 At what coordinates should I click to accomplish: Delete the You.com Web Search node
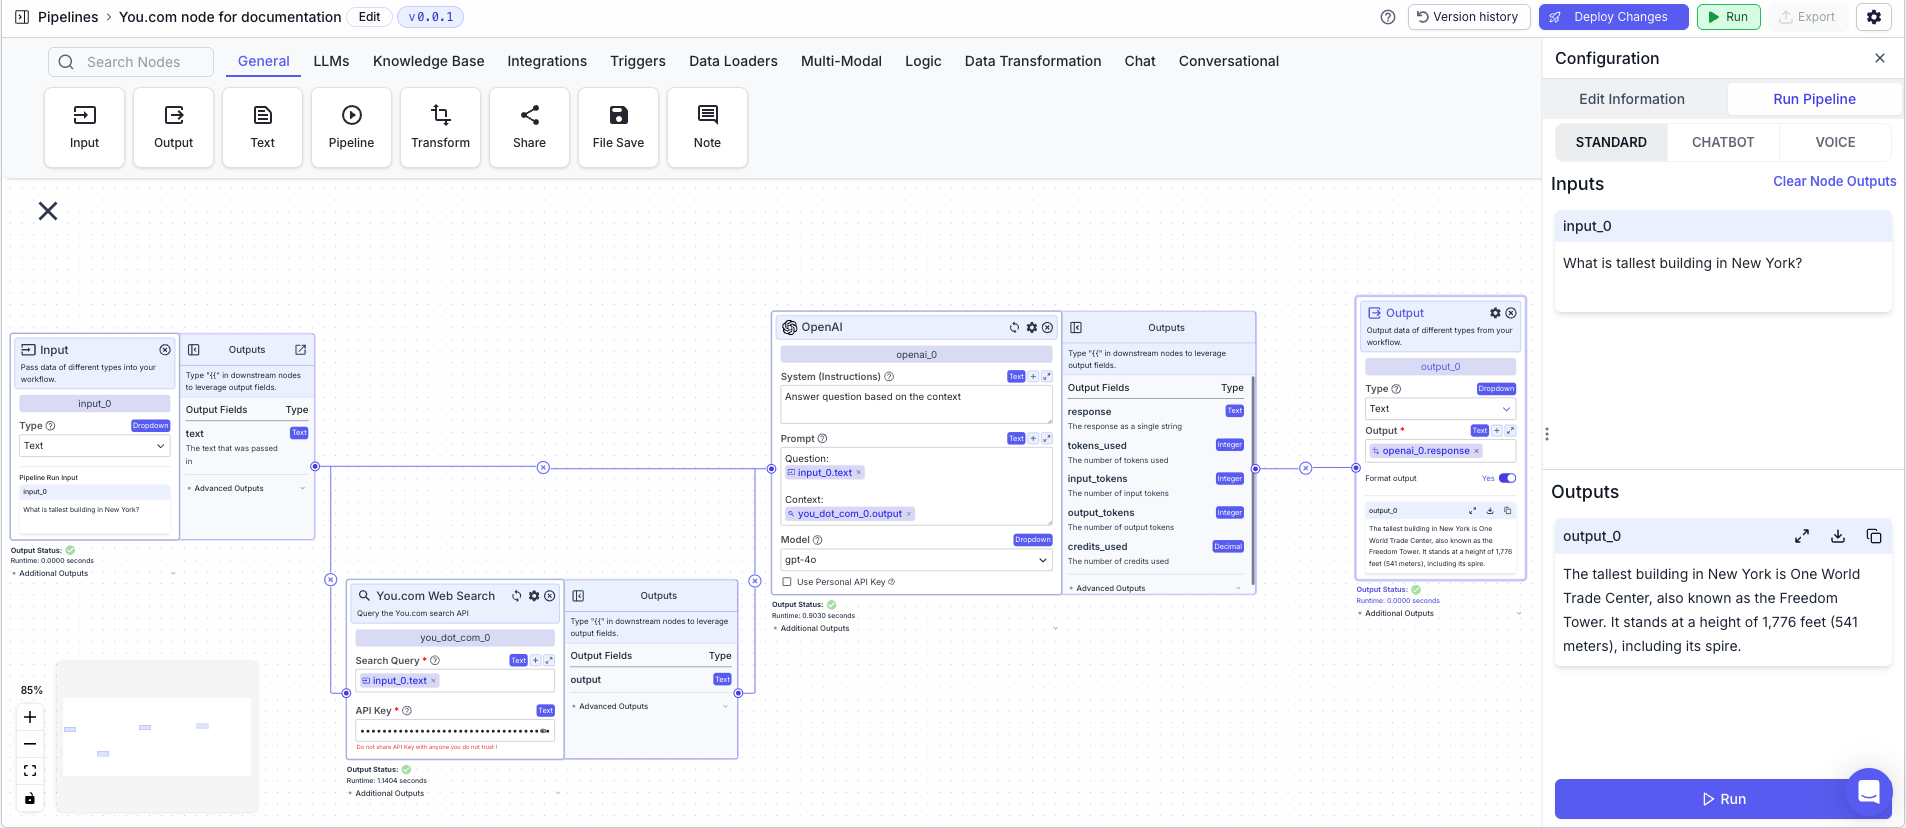(x=549, y=595)
